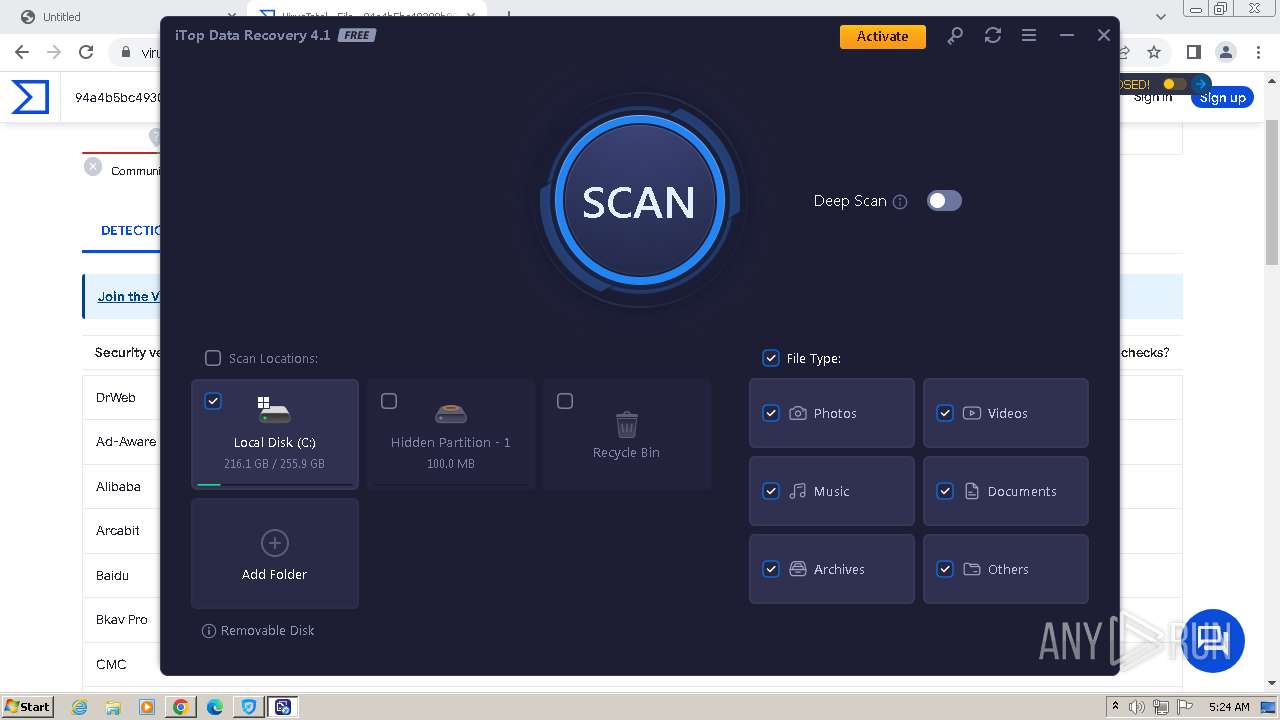Click the FREE badge beside the app title
The height and width of the screenshot is (720, 1280).
(356, 35)
